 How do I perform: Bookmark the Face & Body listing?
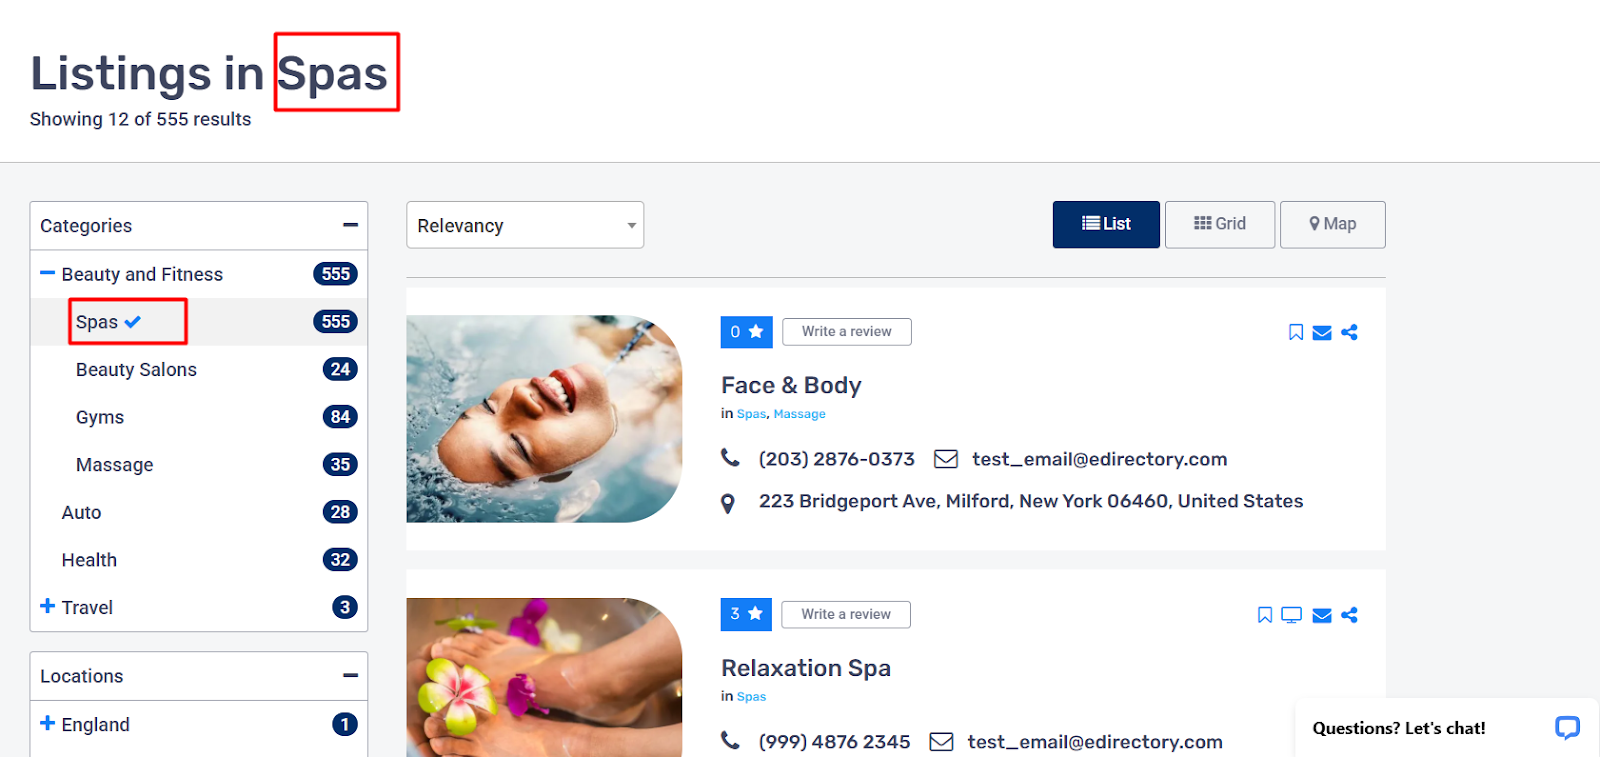(1296, 332)
